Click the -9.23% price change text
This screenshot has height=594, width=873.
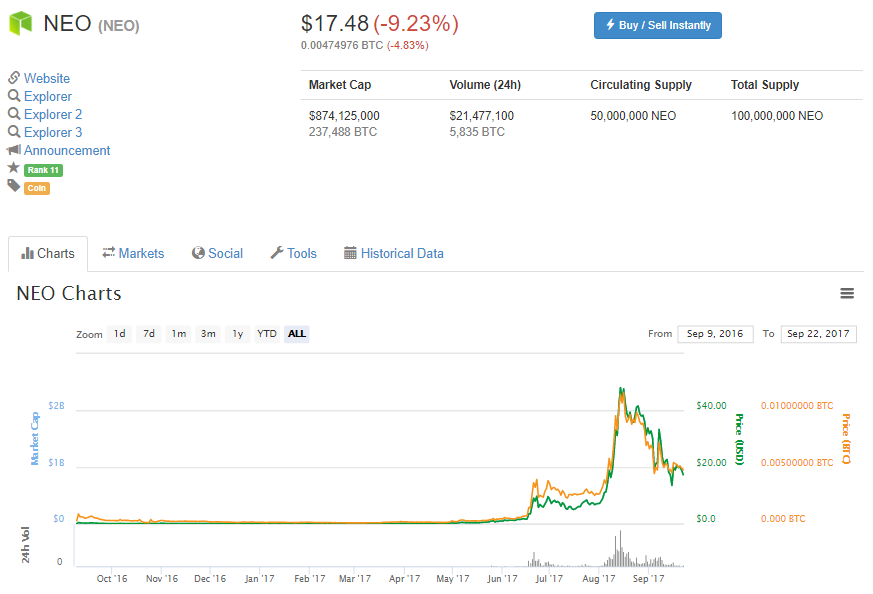click(x=416, y=23)
